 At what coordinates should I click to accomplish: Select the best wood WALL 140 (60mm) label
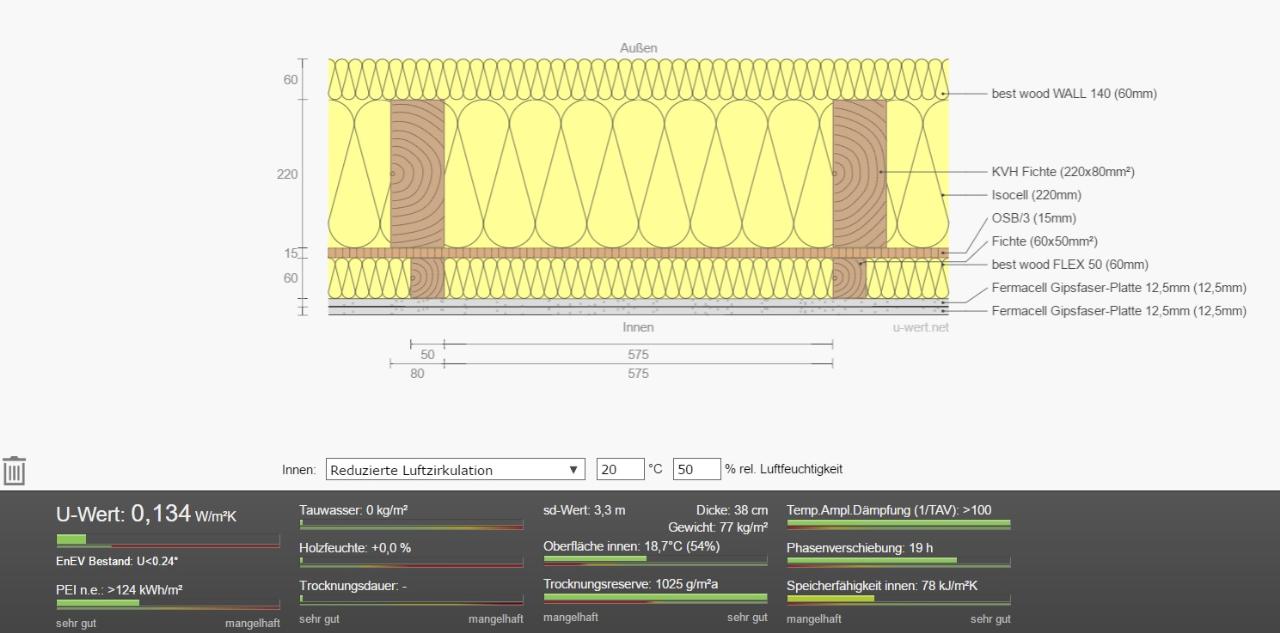(x=1074, y=94)
